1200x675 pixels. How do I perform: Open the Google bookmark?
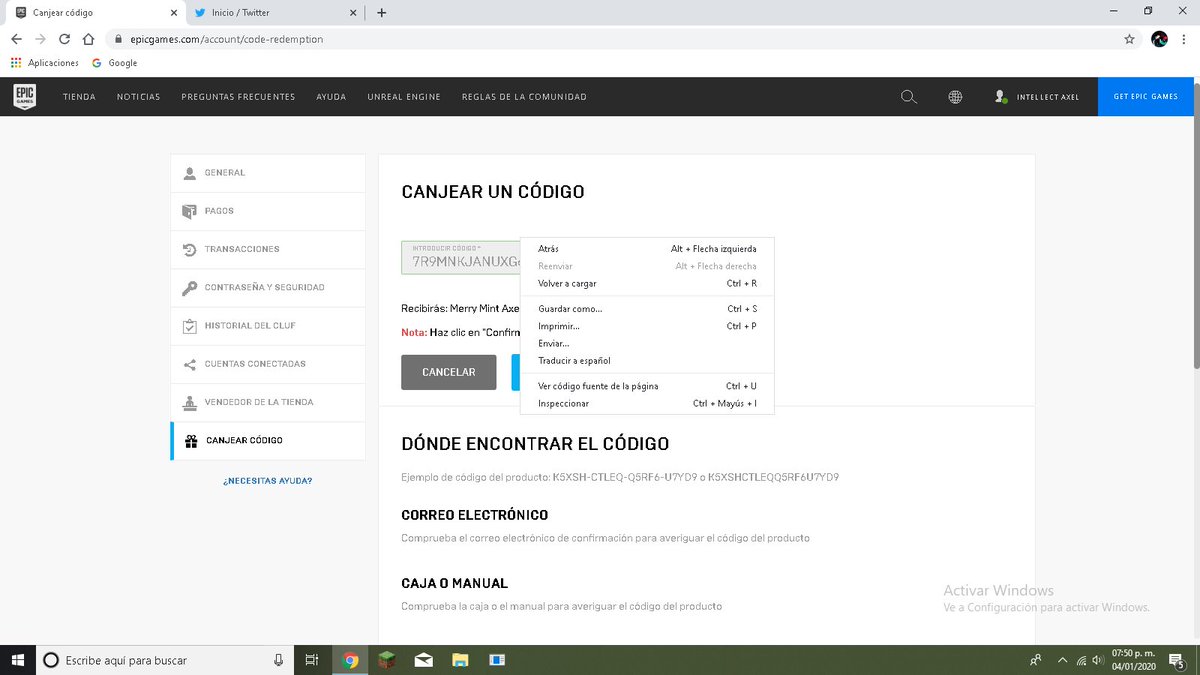(114, 63)
